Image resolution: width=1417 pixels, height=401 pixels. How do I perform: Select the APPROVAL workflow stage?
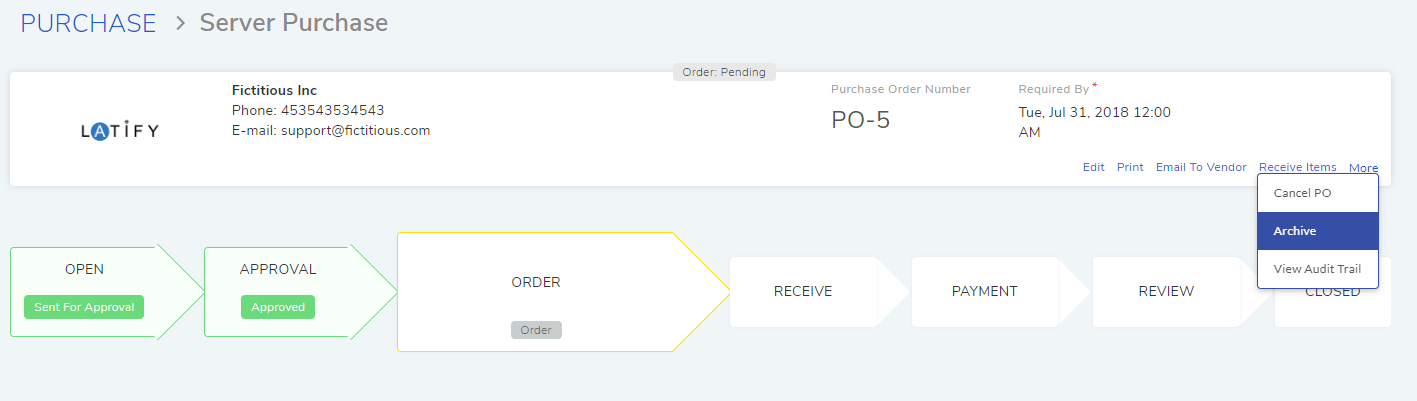(278, 269)
